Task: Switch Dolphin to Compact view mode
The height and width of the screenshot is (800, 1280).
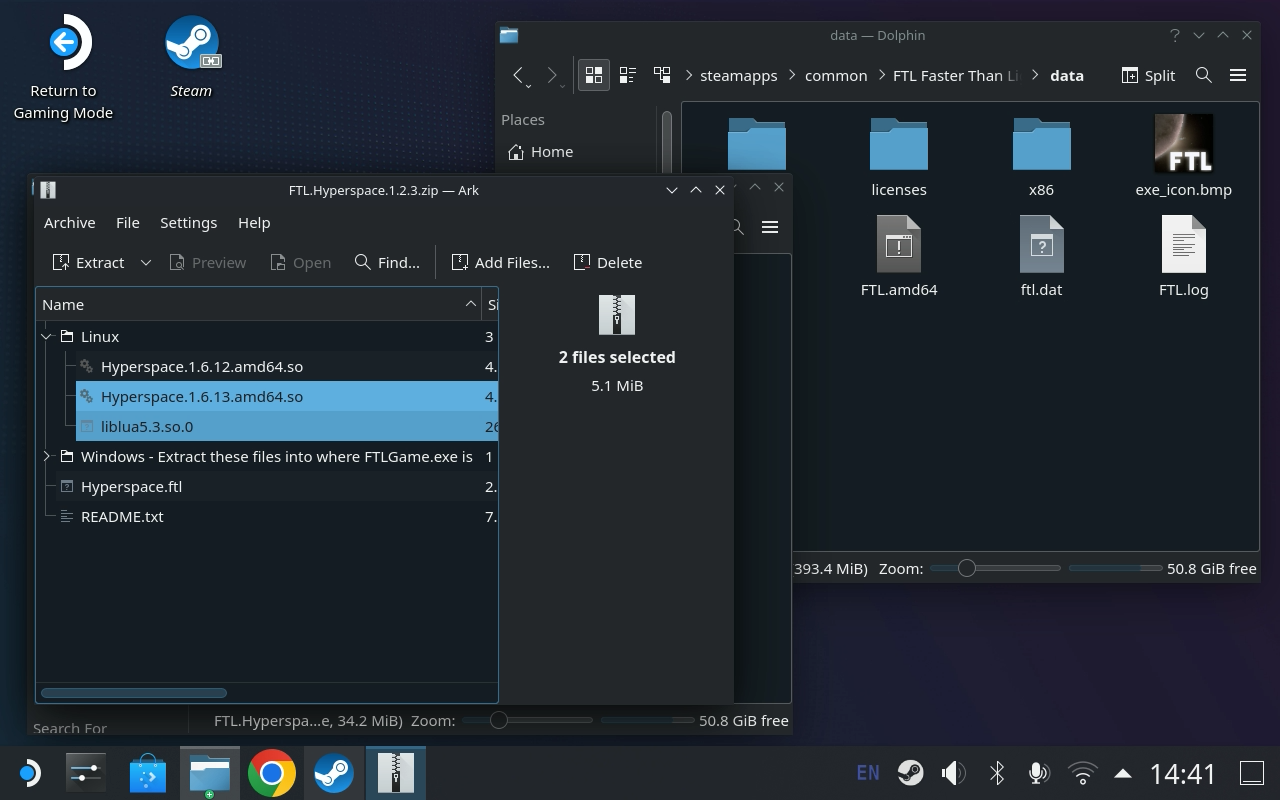Action: click(x=628, y=75)
